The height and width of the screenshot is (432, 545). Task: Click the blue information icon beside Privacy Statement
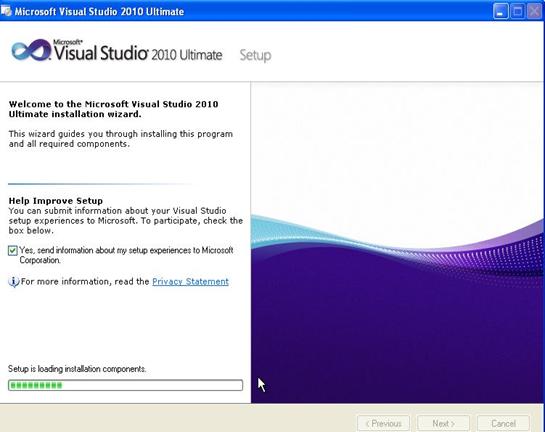pos(13,282)
